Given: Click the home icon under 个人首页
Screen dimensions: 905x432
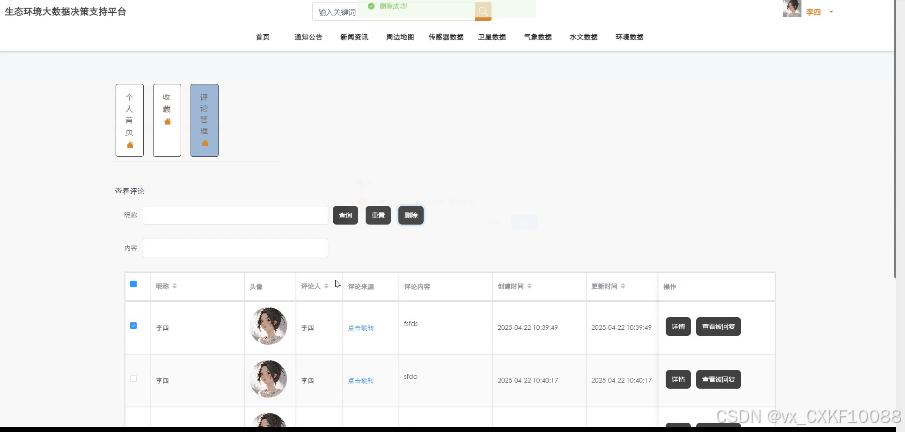Looking at the screenshot, I should pos(130,144).
